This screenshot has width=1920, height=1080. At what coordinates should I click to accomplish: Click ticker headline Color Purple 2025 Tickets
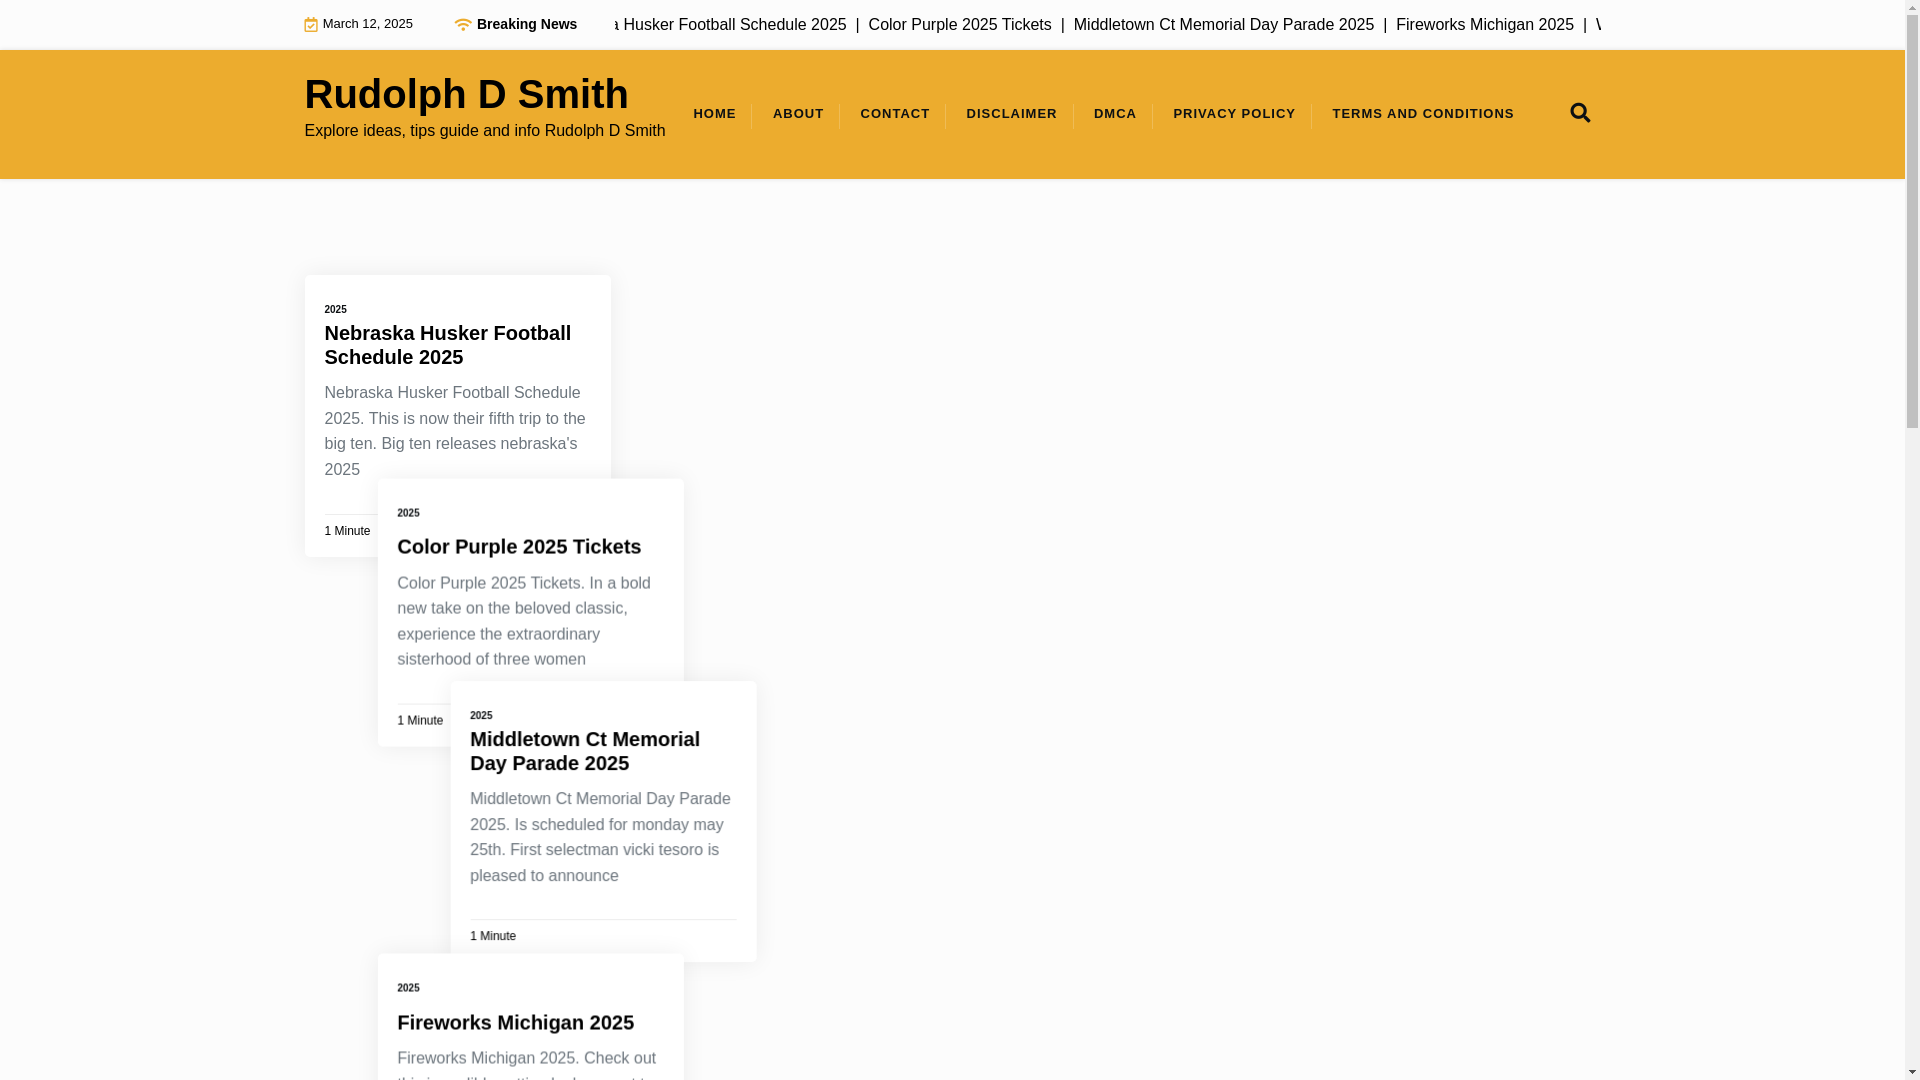click(x=959, y=25)
